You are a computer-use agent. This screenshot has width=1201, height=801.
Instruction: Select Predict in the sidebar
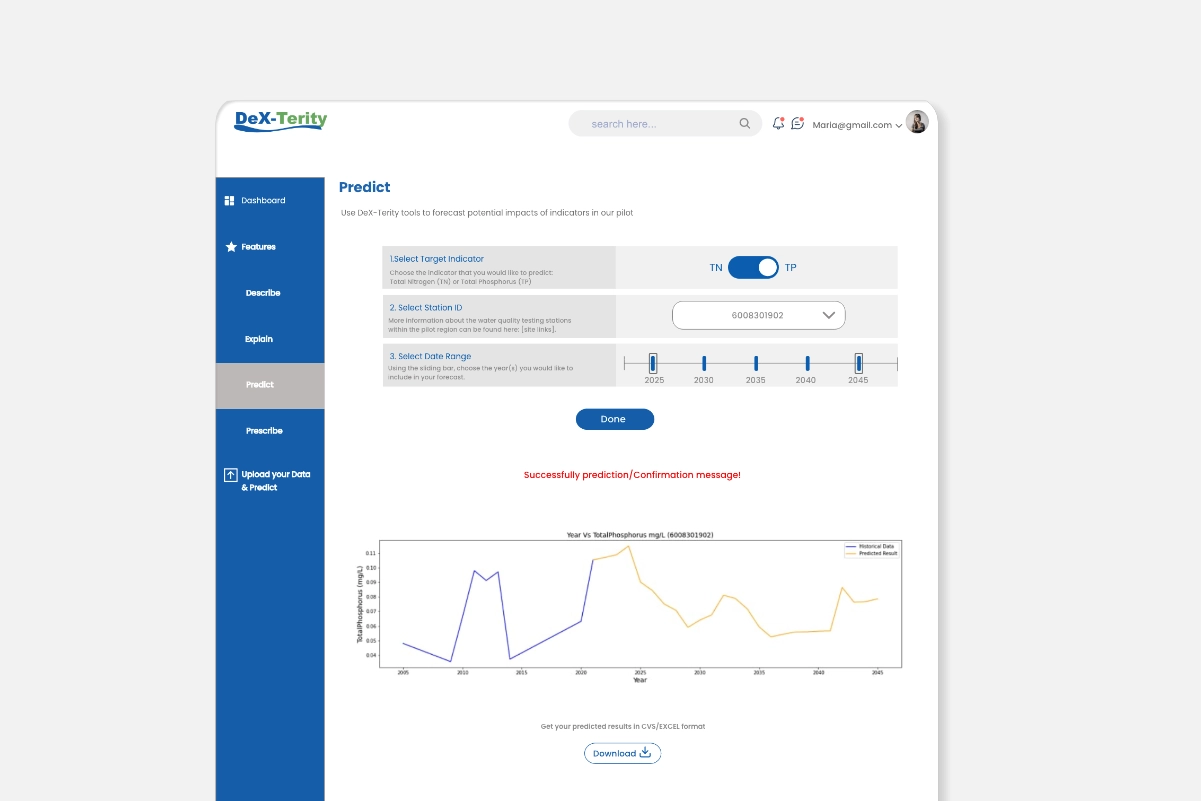(270, 385)
